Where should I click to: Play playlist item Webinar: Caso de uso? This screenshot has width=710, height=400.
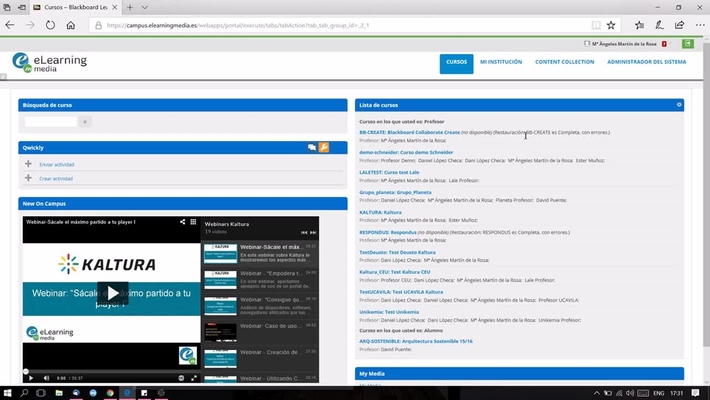260,332
